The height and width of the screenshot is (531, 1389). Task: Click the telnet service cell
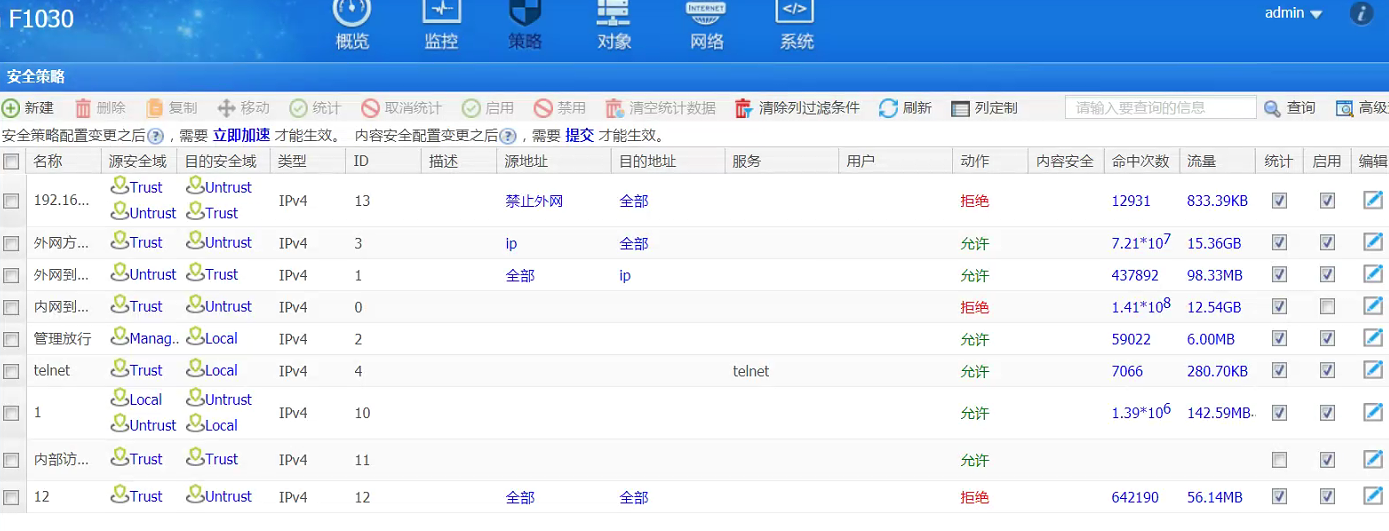point(751,371)
